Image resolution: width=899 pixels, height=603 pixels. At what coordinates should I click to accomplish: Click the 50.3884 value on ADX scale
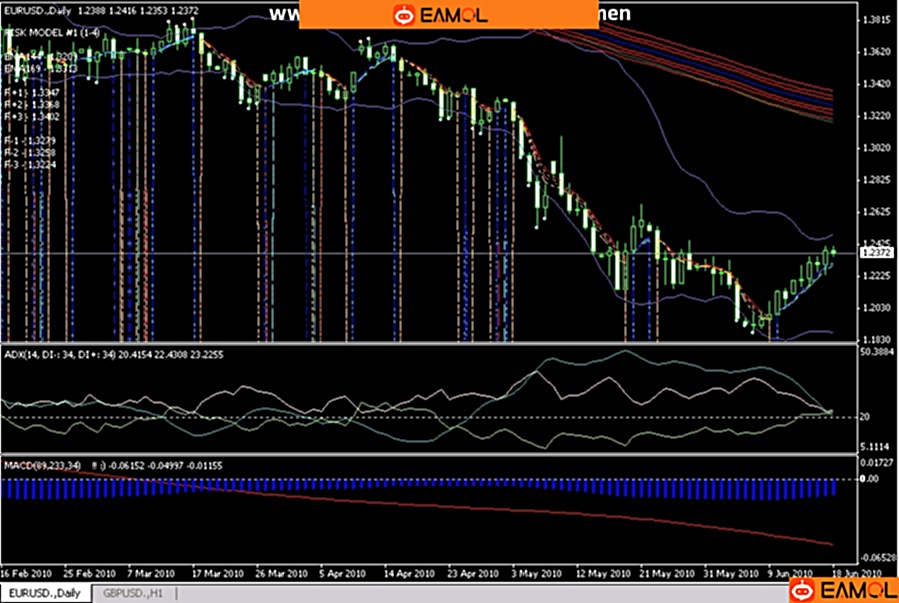pos(878,353)
